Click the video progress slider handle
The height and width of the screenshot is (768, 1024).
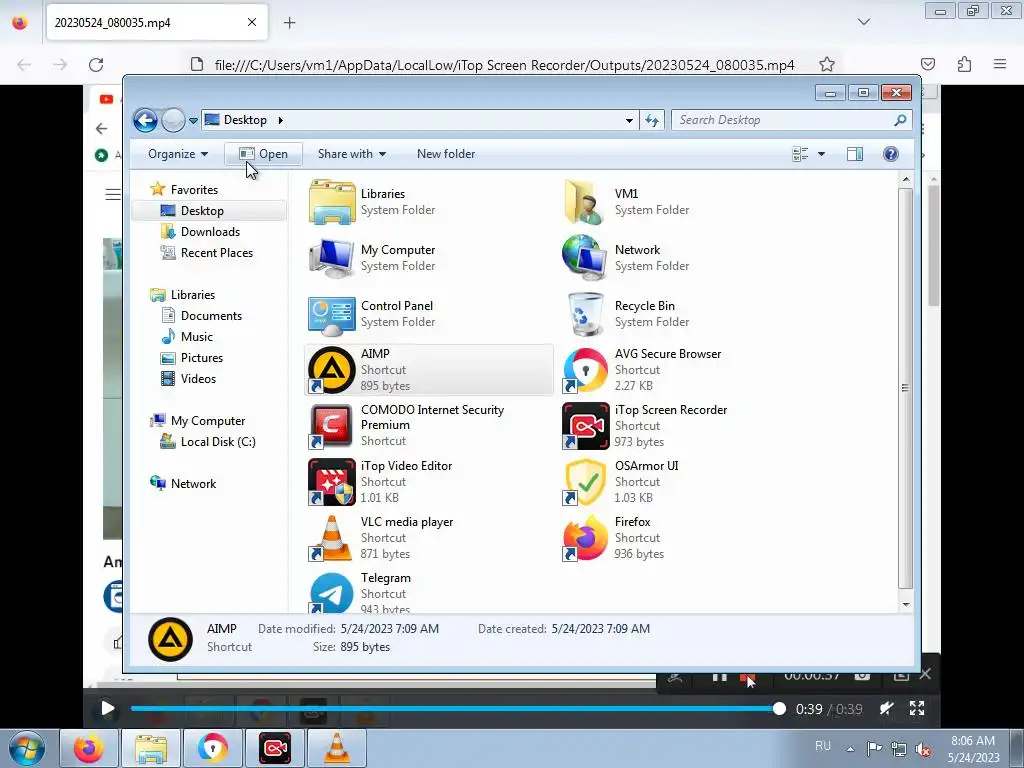pyautogui.click(x=779, y=709)
